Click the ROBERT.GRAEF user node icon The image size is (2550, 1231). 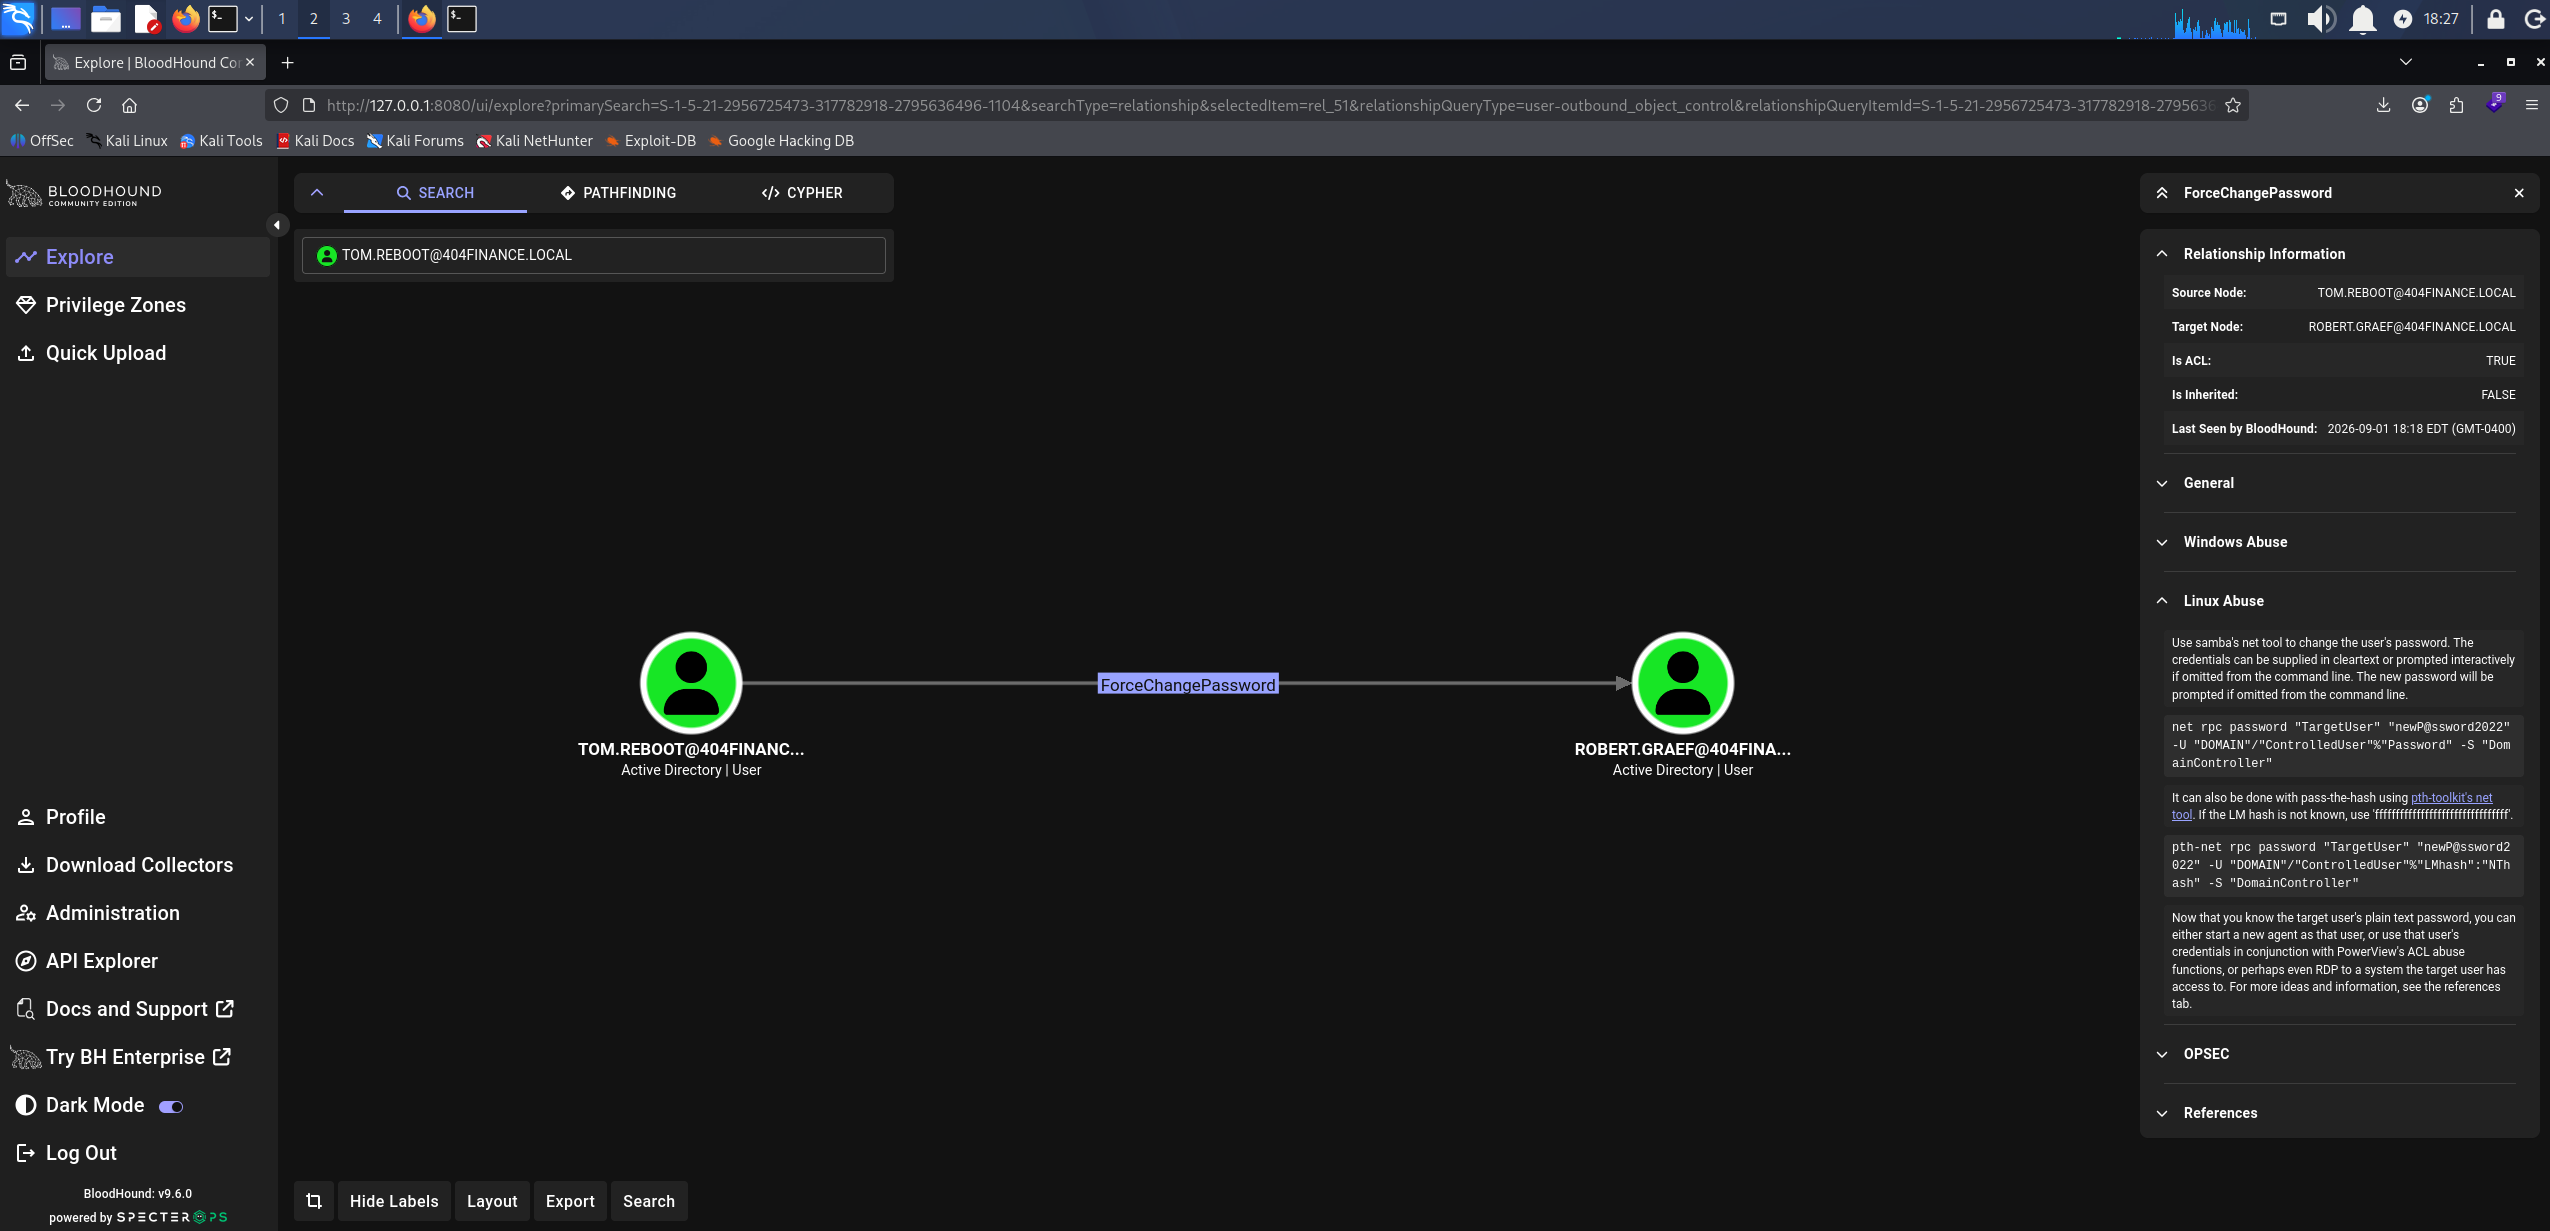[1683, 683]
